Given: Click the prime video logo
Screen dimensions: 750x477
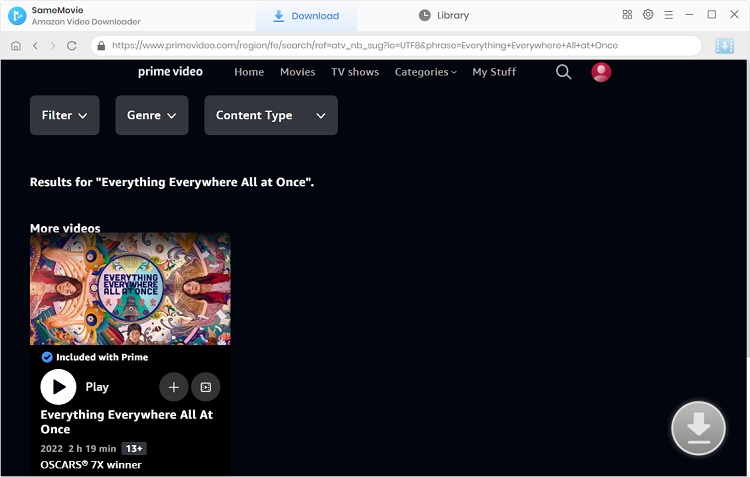Looking at the screenshot, I should pyautogui.click(x=170, y=72).
